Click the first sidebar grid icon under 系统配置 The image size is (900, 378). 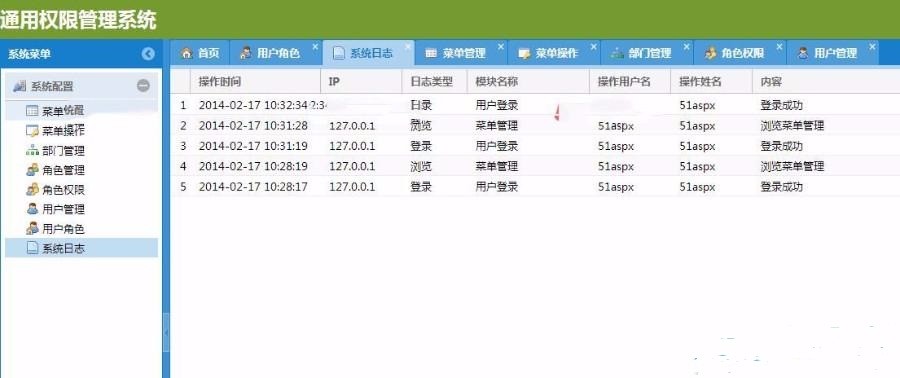click(32, 111)
